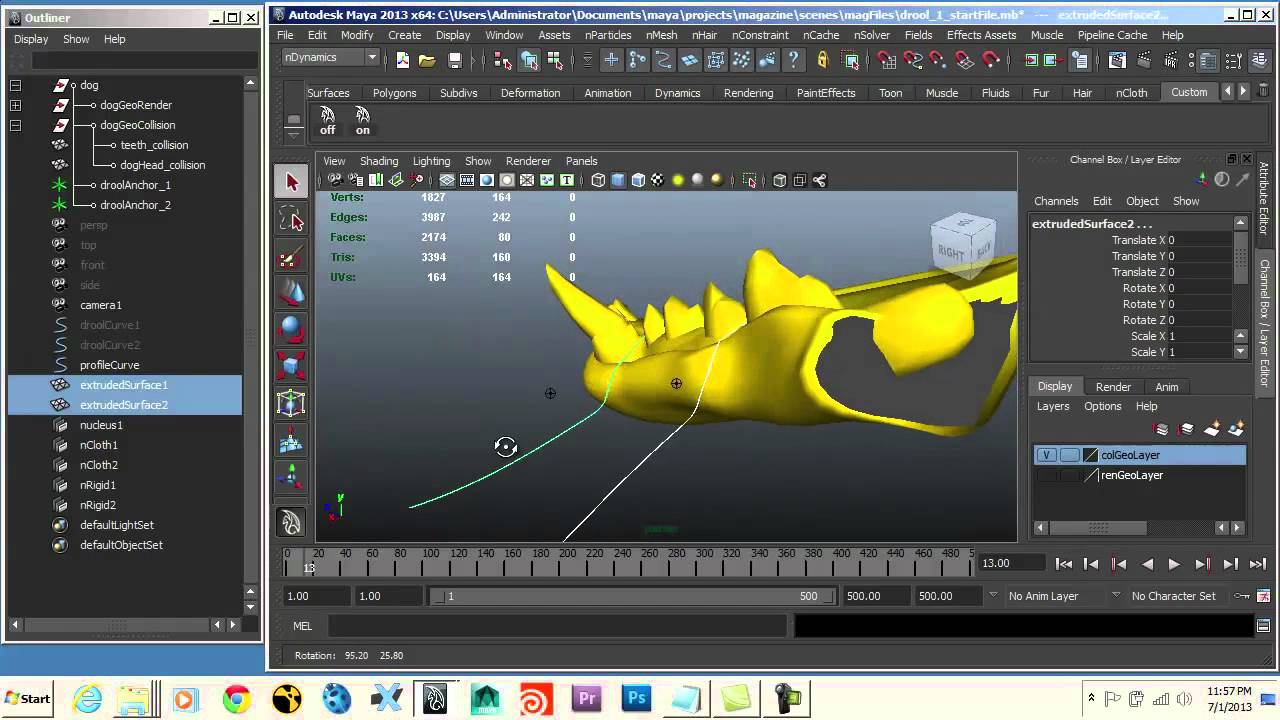Screen dimensions: 1280x720
Task: Toggle visibility of colGeoLayer
Action: pos(1046,455)
